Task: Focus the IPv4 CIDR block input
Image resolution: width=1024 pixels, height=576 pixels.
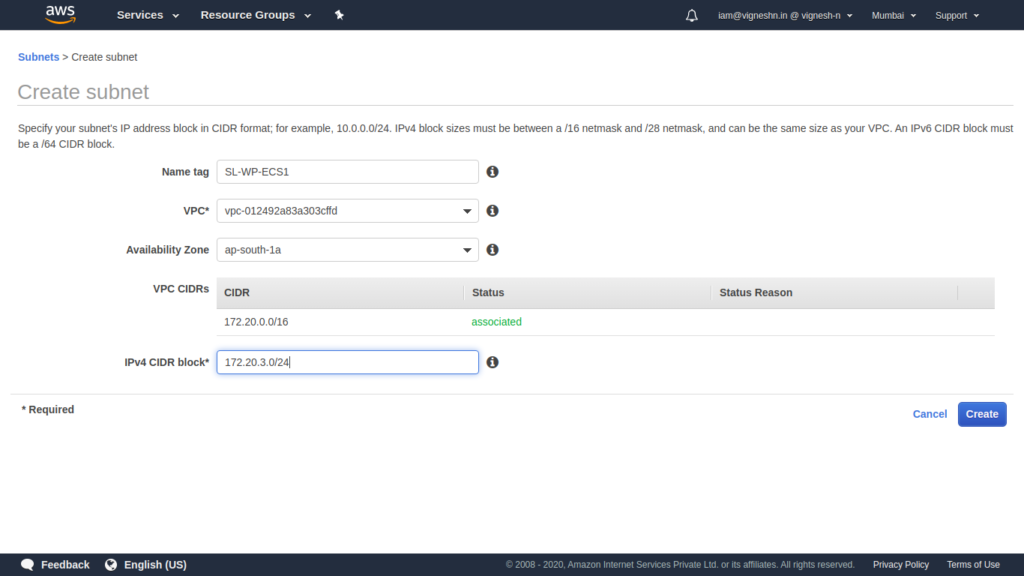Action: [x=347, y=362]
